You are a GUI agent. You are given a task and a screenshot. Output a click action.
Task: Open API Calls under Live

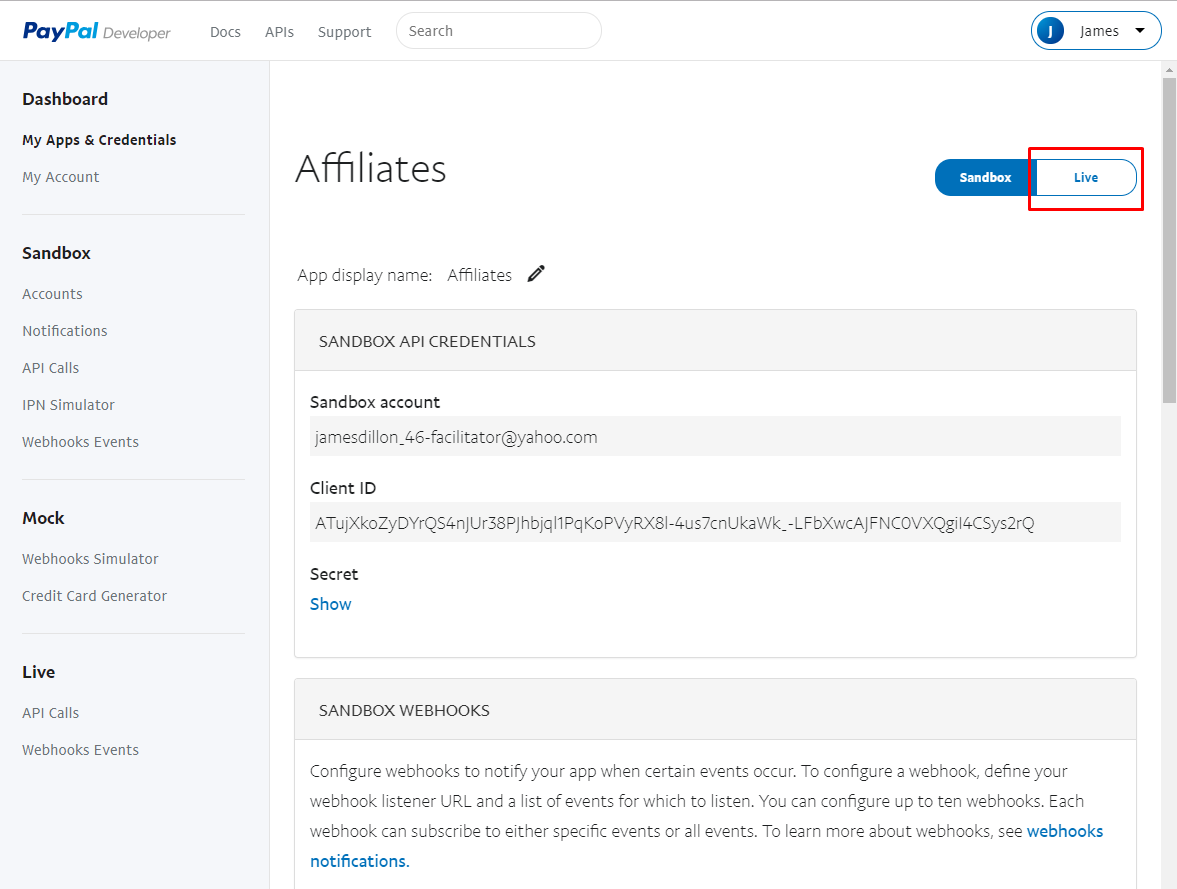click(x=50, y=713)
